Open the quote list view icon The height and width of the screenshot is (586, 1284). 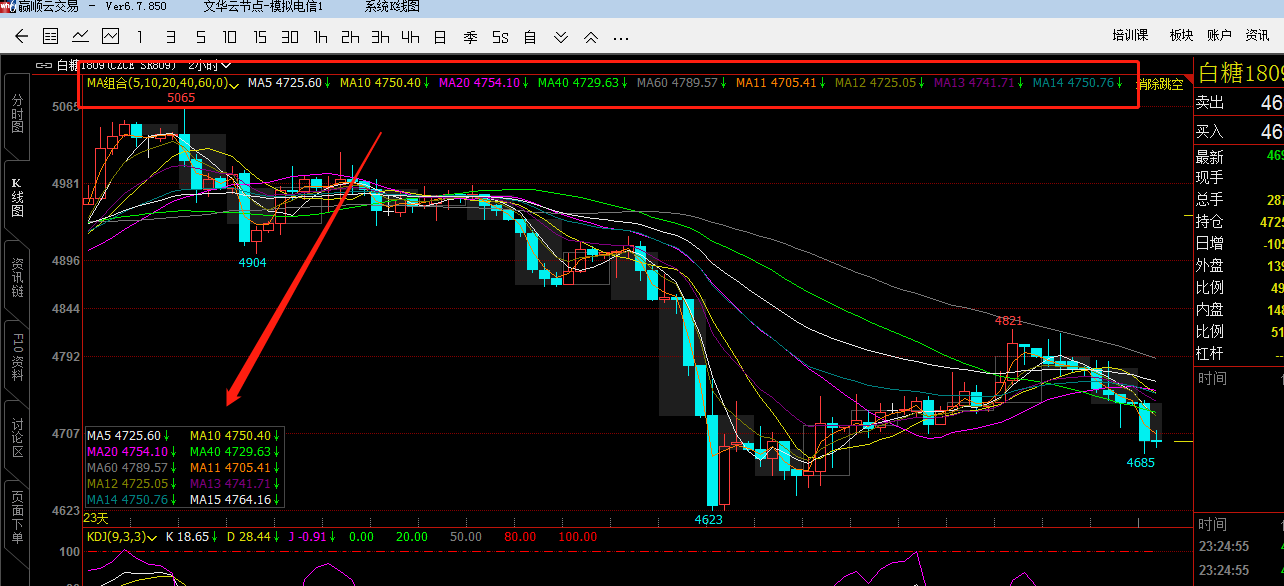coord(50,37)
